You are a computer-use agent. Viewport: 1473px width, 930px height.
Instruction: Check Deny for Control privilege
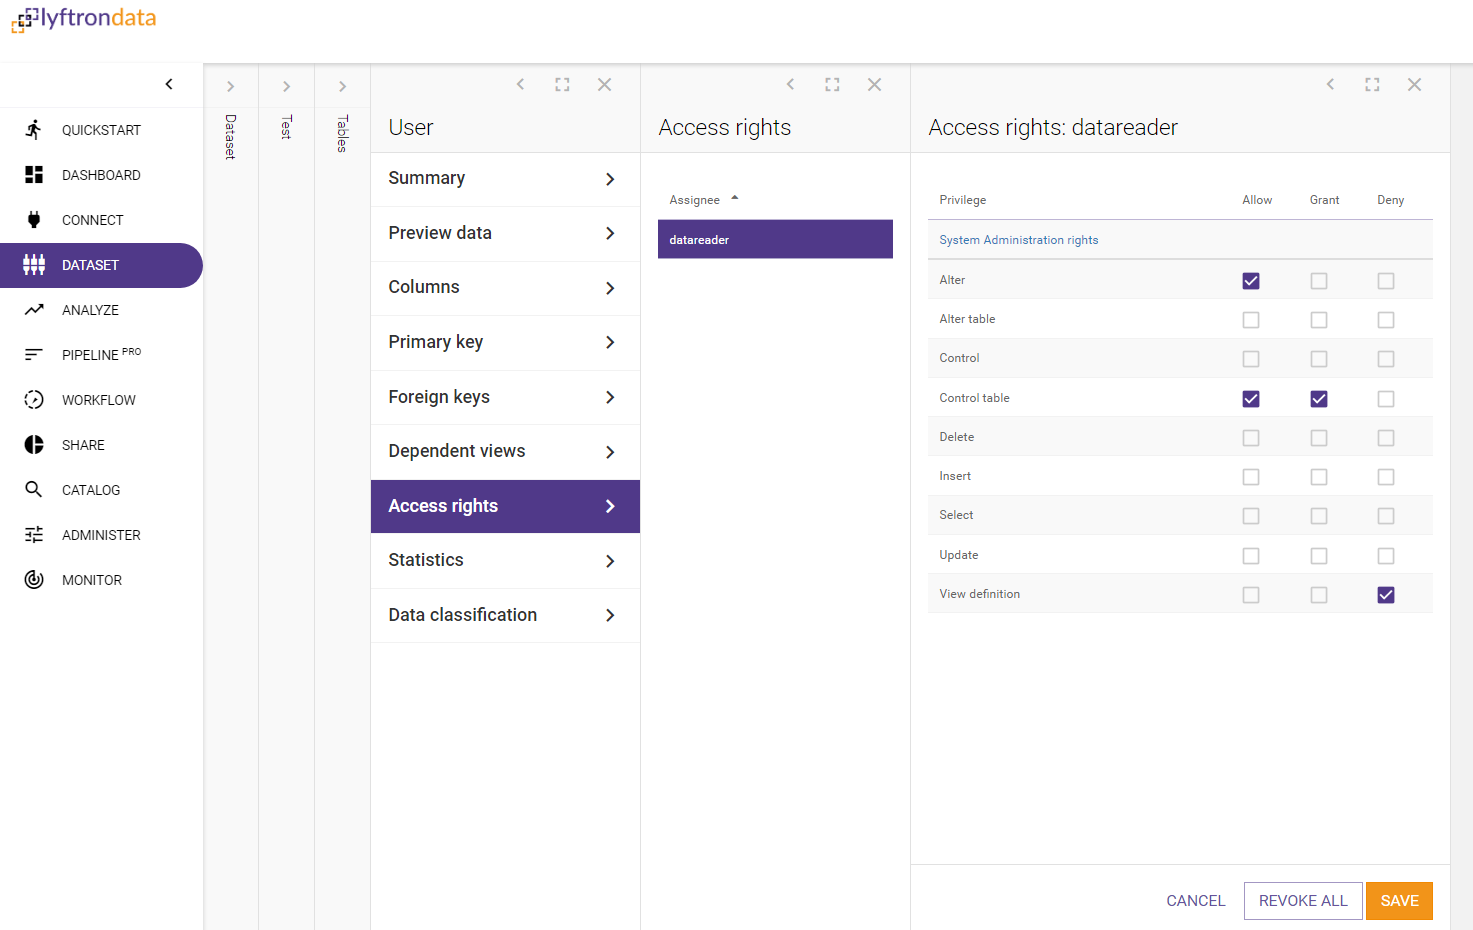tap(1386, 359)
